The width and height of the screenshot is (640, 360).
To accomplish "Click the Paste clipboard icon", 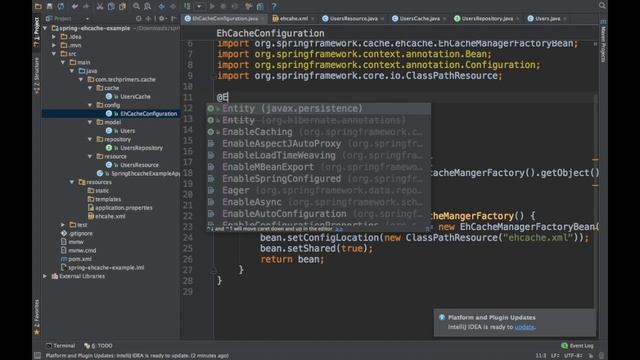I will (122, 6).
